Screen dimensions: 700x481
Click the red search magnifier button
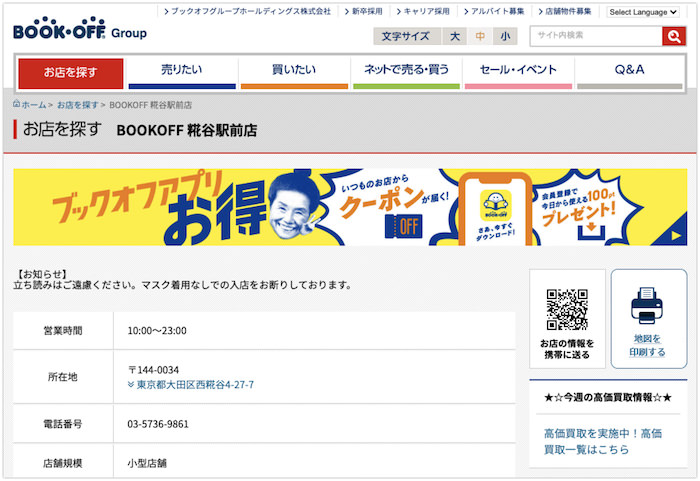674,36
